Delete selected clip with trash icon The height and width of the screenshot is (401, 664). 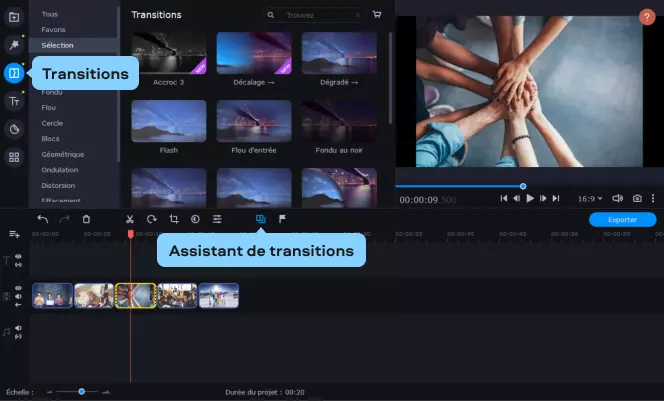tap(86, 219)
